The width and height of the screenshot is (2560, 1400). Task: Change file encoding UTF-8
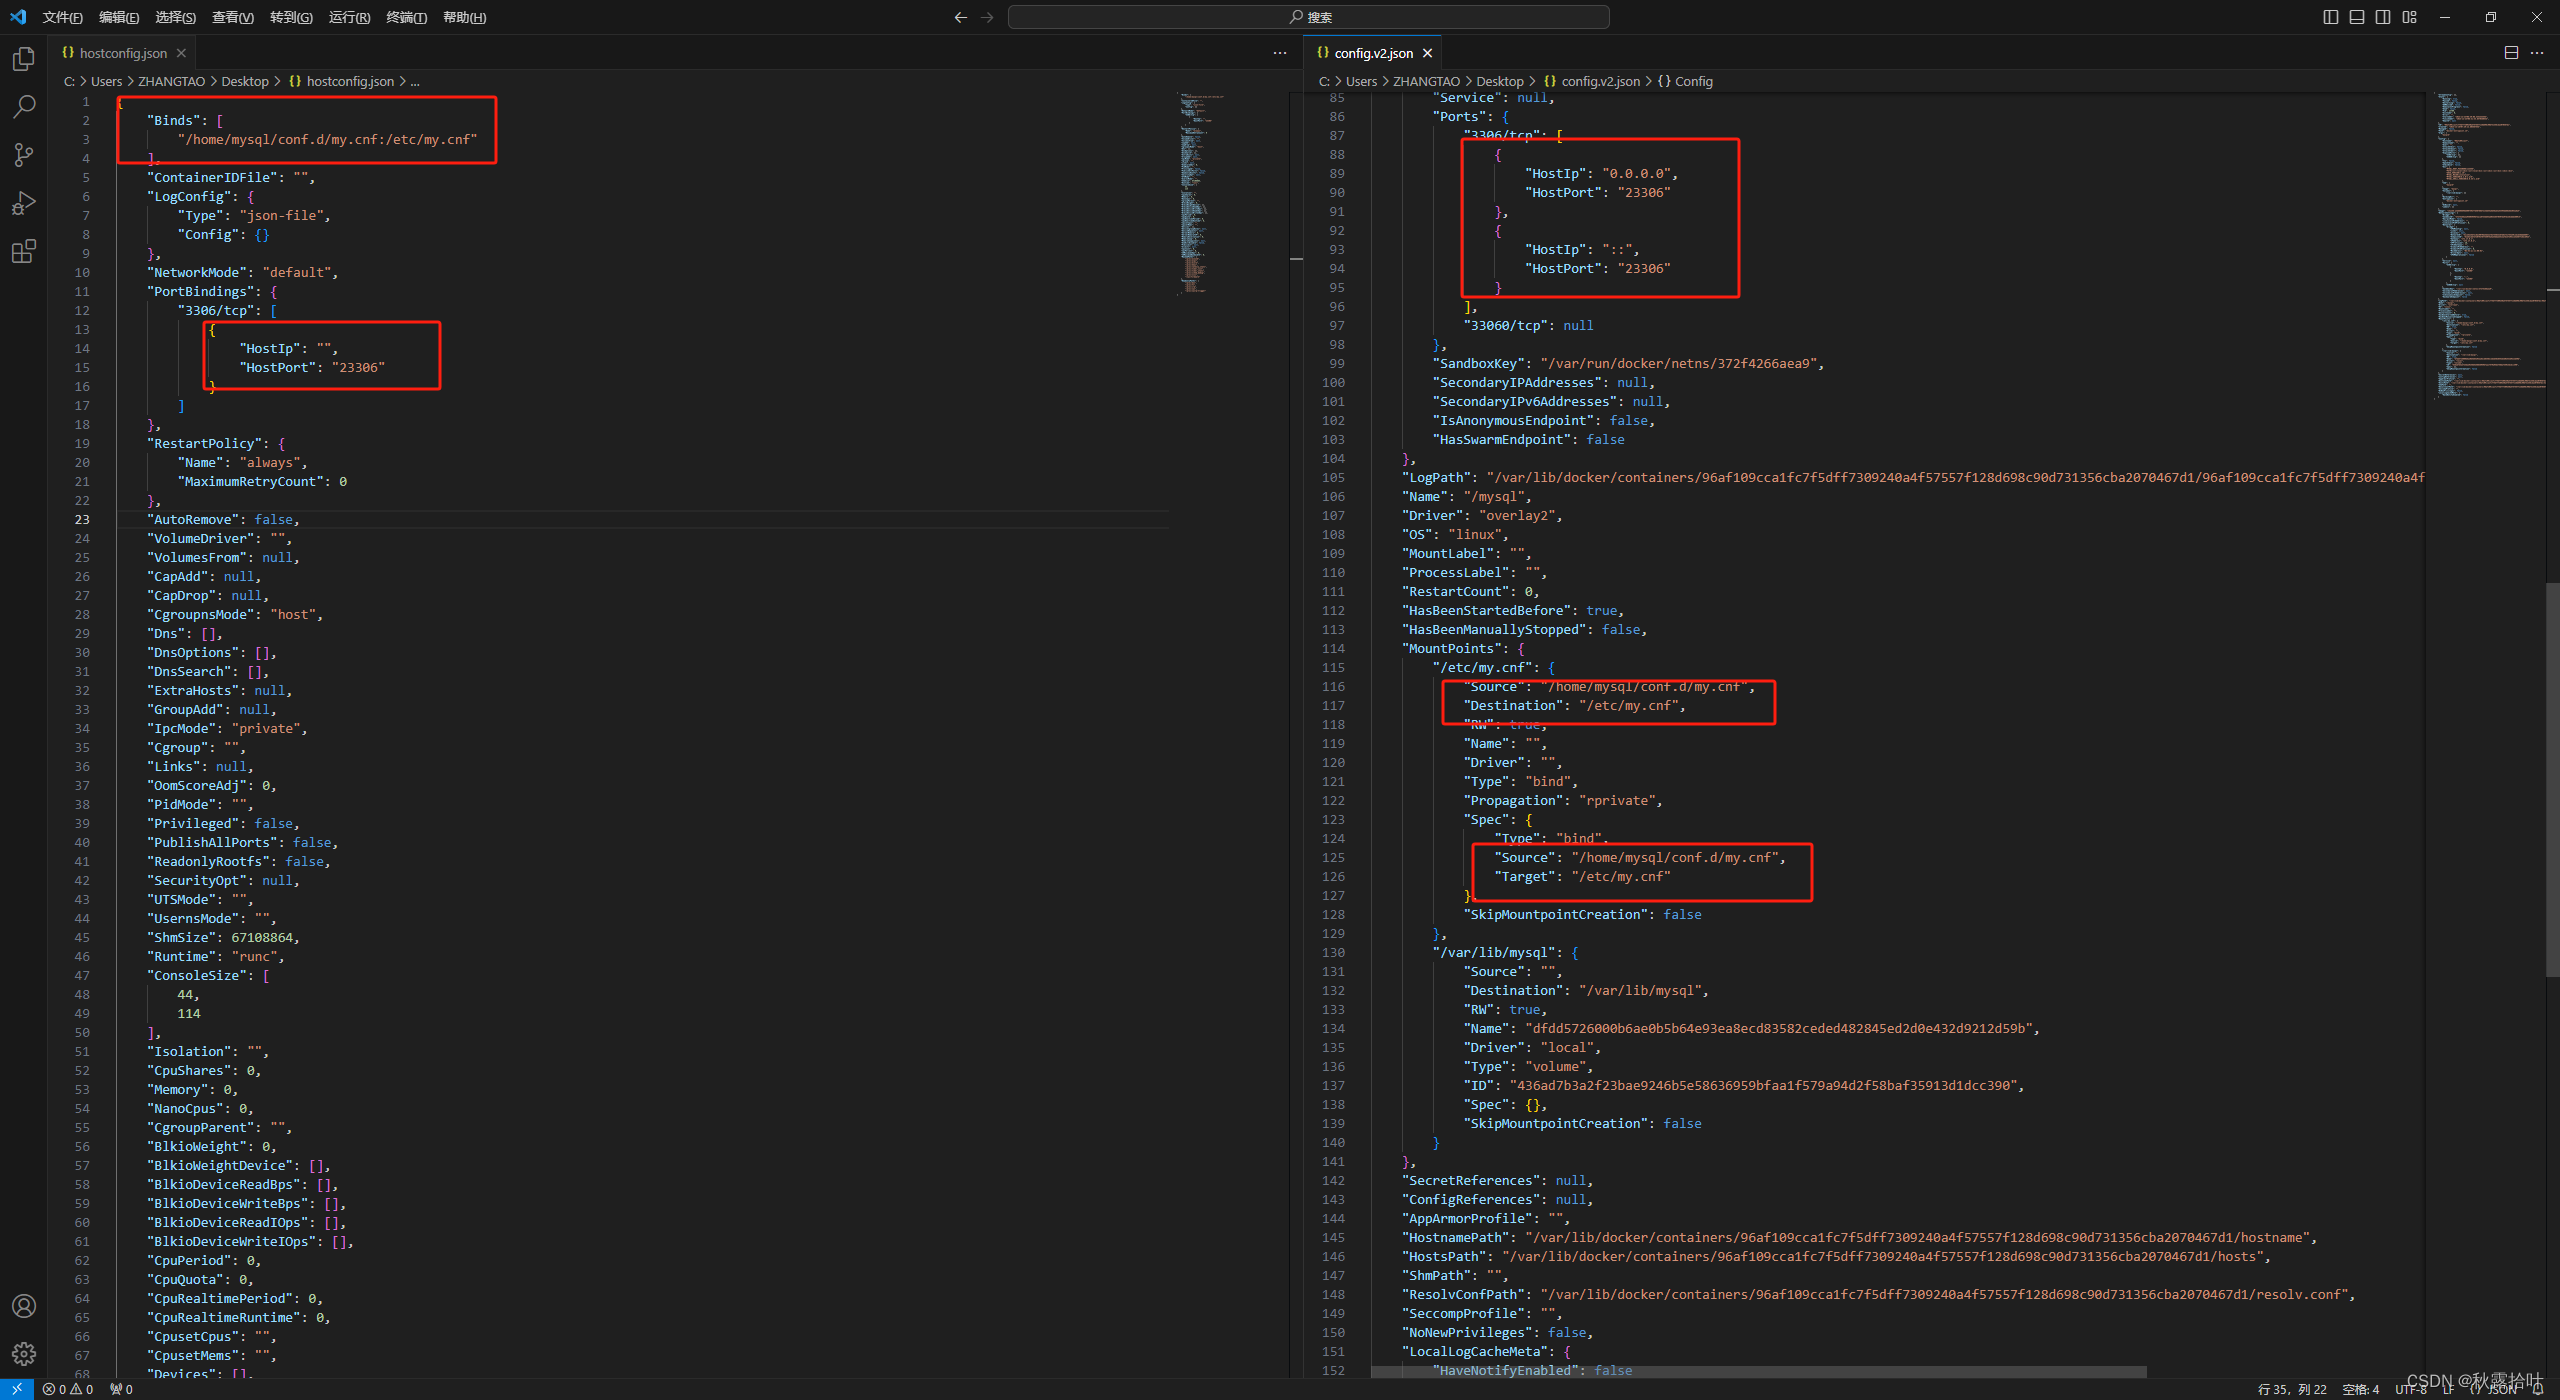tap(2411, 1389)
